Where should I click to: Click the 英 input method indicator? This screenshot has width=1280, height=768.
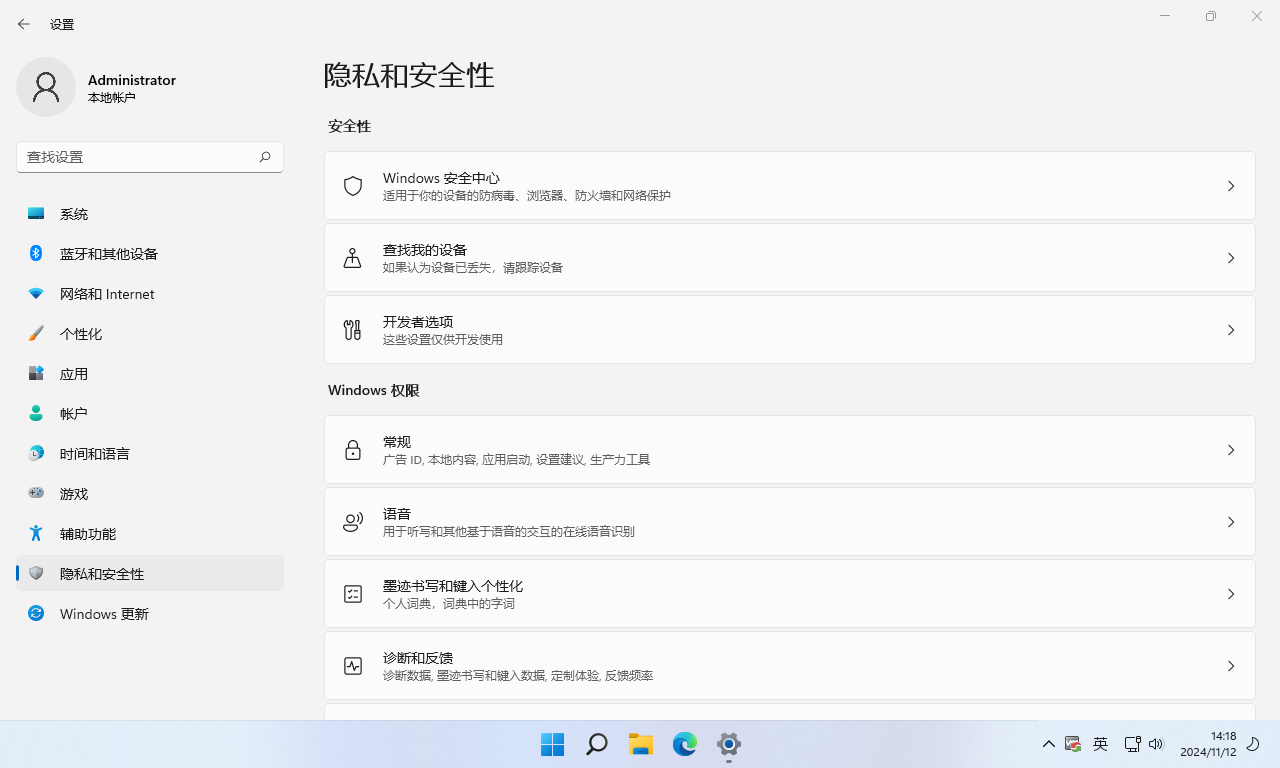[1101, 744]
